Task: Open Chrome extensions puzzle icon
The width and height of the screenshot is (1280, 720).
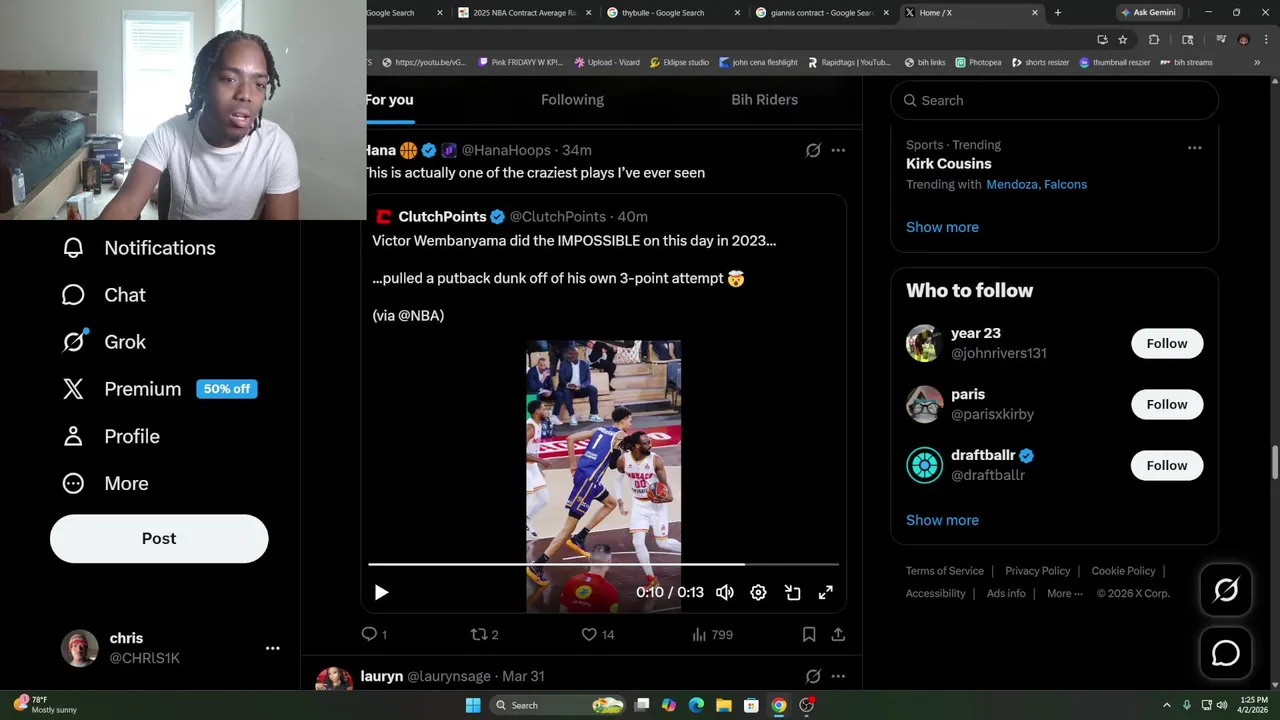Action: (x=1154, y=40)
